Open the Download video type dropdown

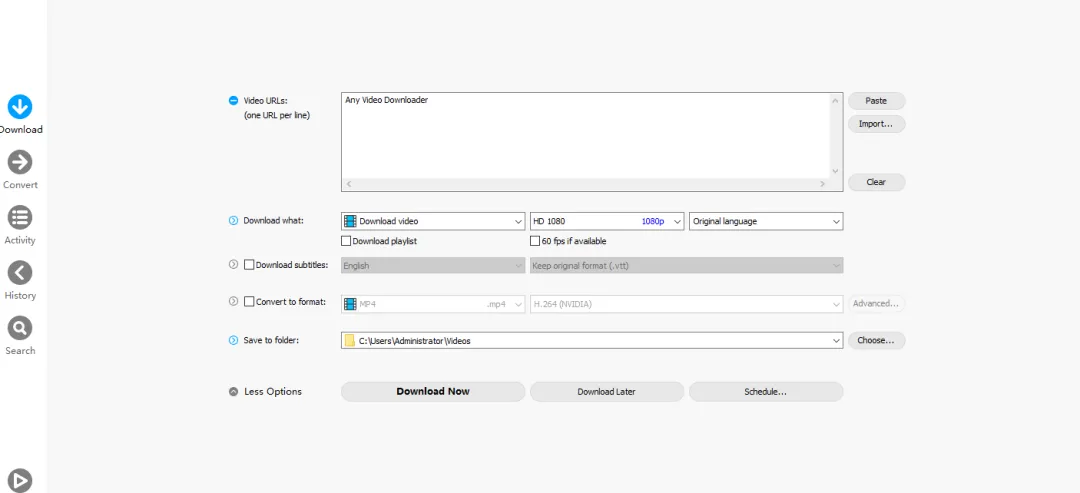(433, 221)
